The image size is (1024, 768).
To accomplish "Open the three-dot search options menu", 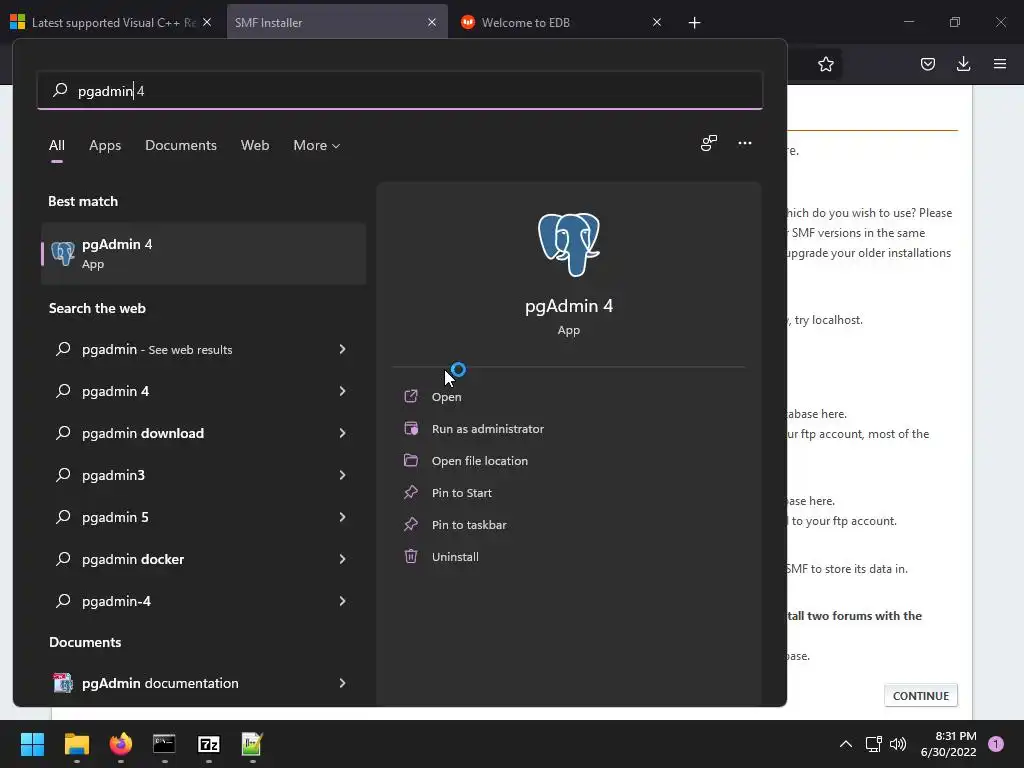I will point(744,143).
